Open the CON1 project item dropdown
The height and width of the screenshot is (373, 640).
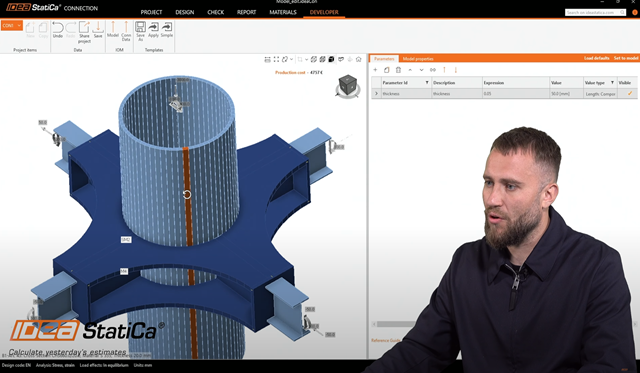point(11,26)
